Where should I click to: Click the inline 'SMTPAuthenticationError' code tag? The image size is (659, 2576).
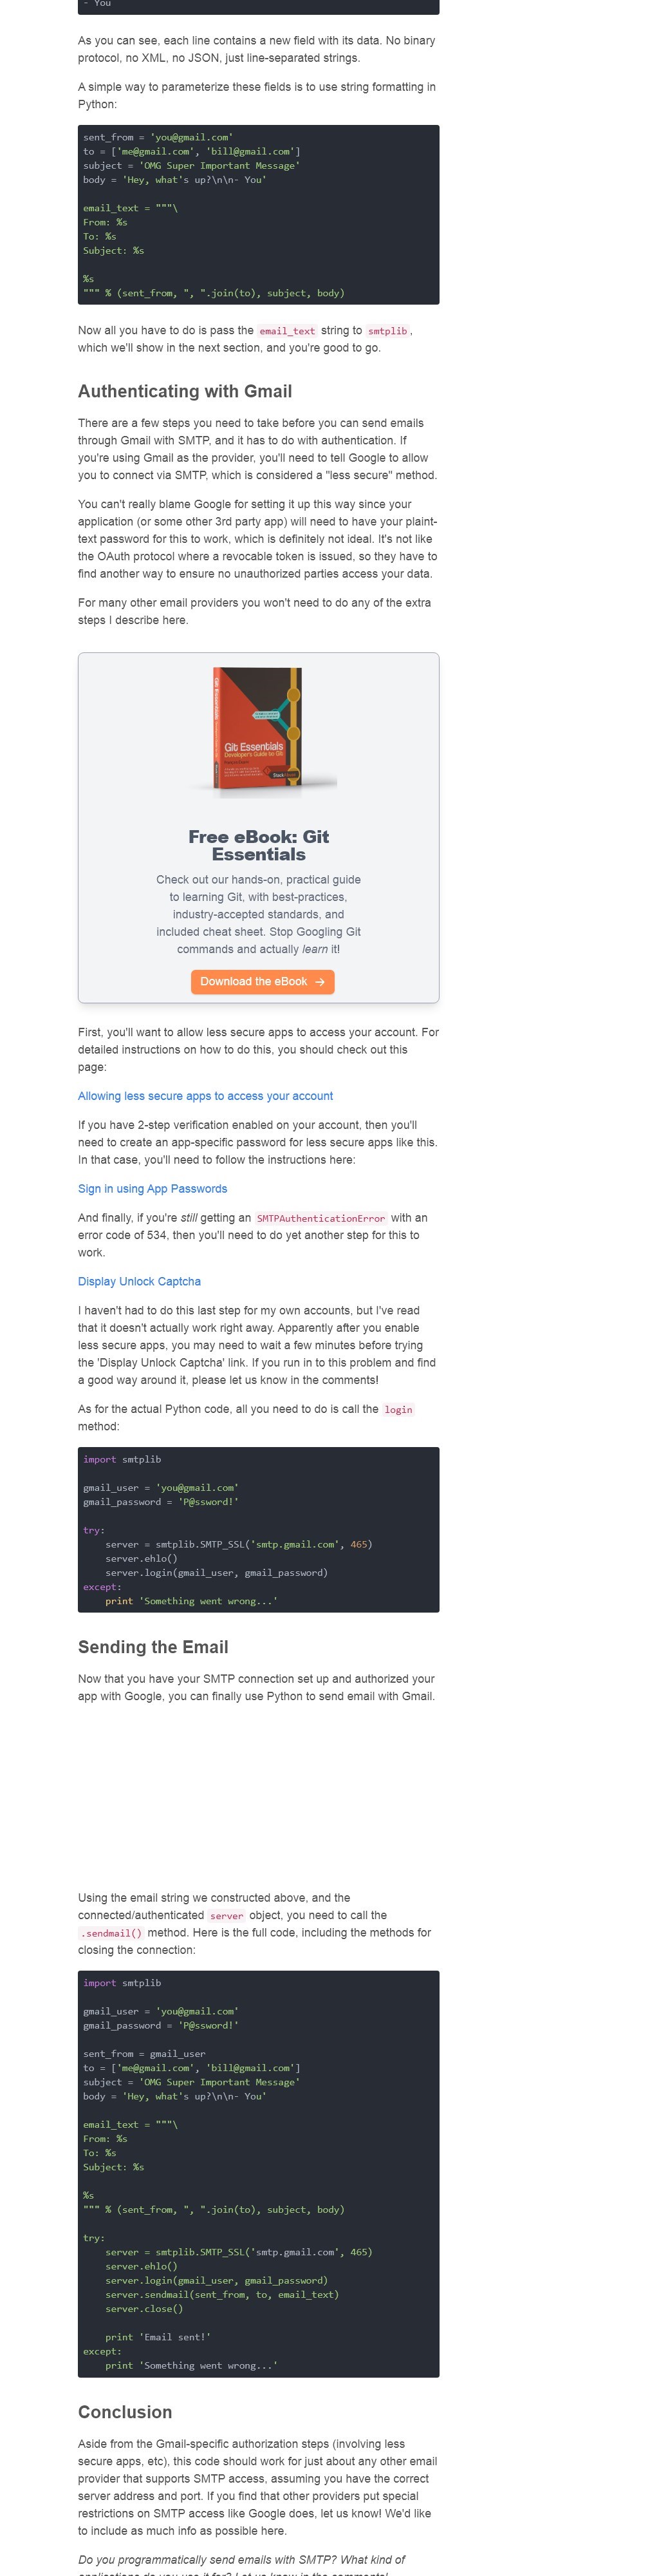pos(320,1219)
